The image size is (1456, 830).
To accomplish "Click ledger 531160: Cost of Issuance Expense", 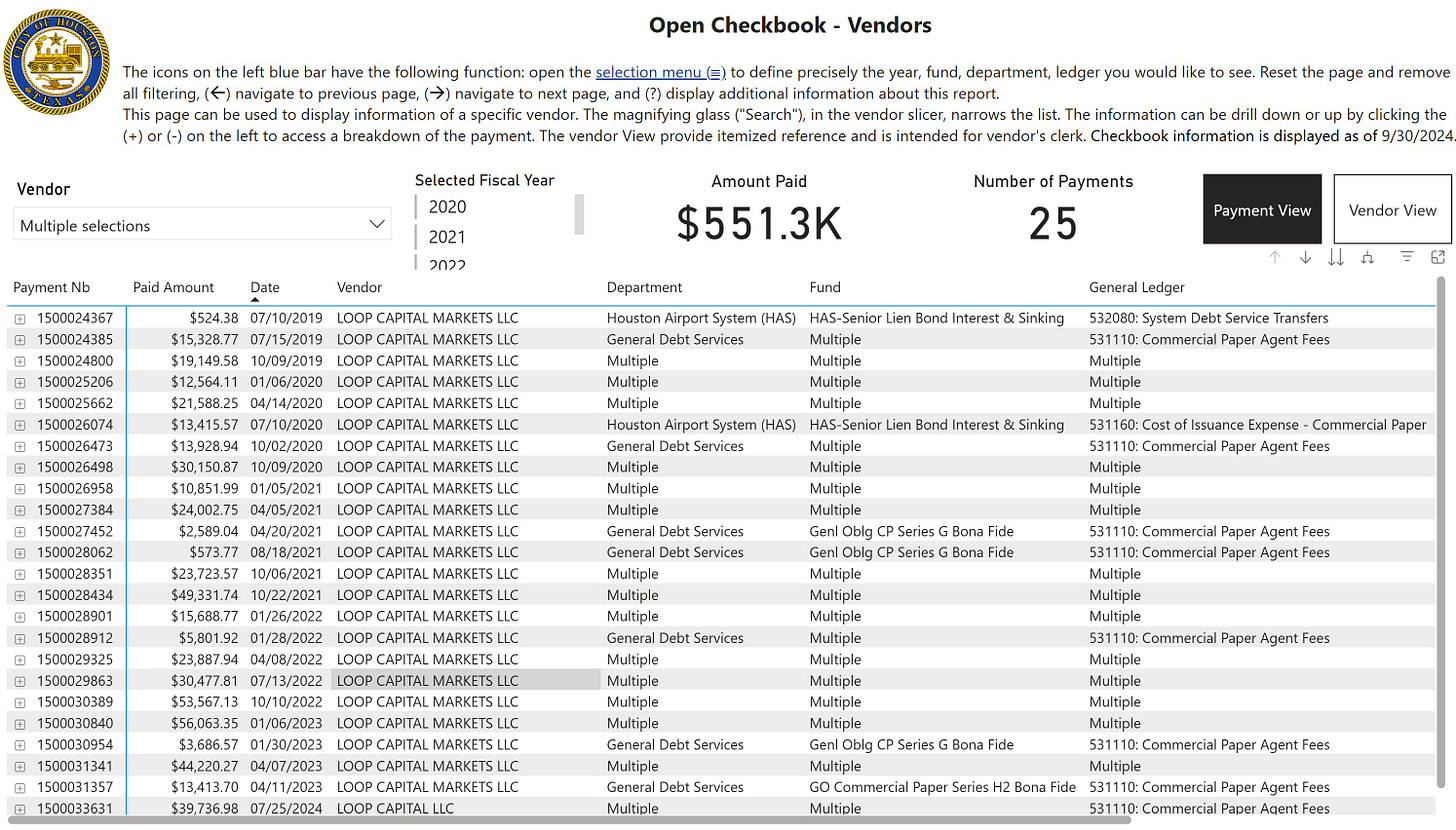I will [1257, 425].
